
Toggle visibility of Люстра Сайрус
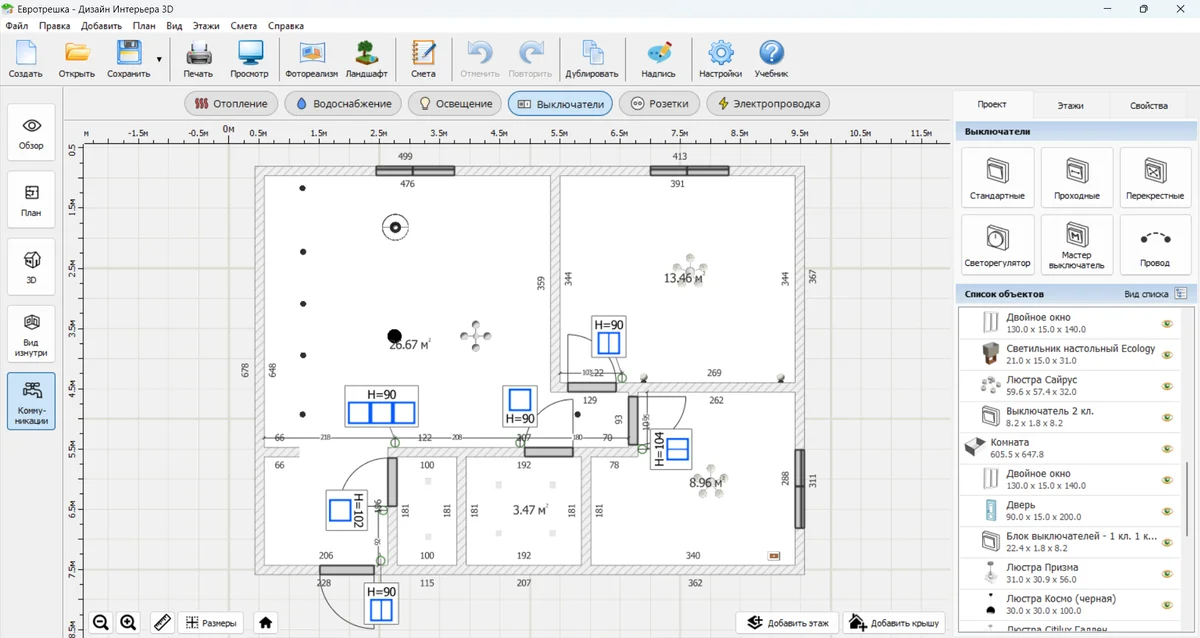(1166, 386)
